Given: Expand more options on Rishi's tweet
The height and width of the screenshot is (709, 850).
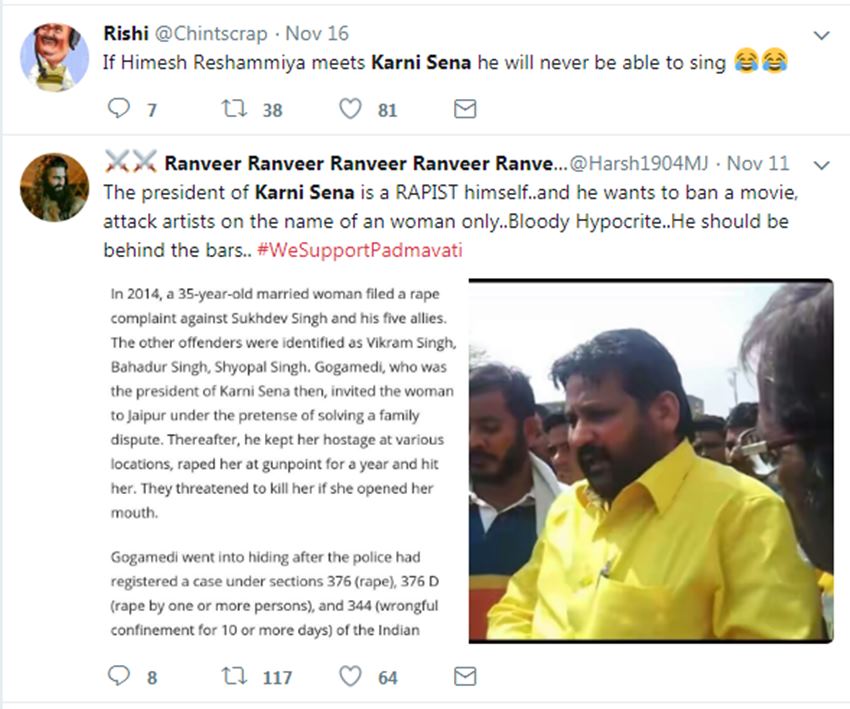Looking at the screenshot, I should pyautogui.click(x=821, y=36).
